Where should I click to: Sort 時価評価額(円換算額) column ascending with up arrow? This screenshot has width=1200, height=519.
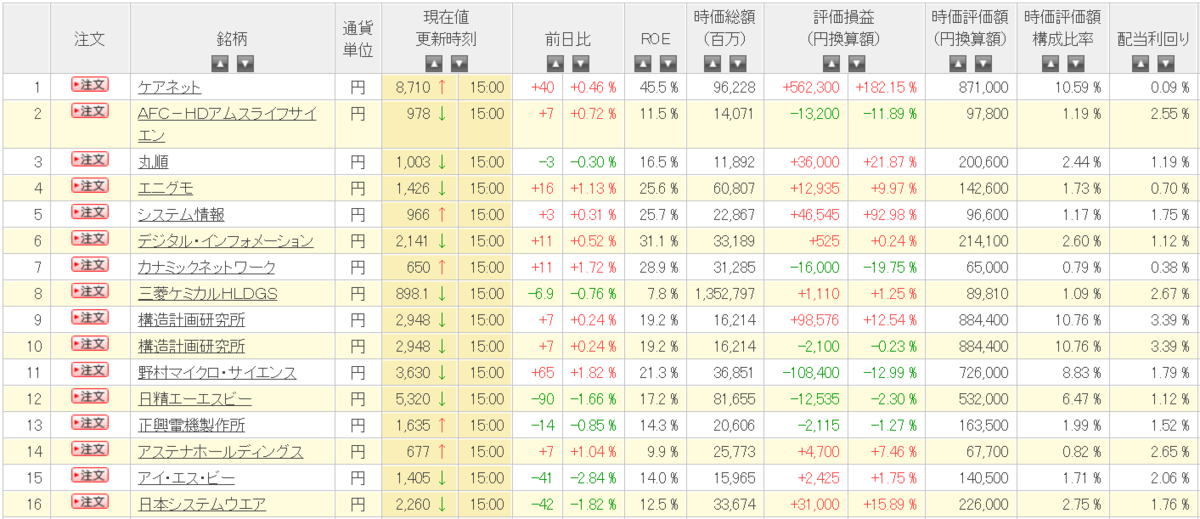[957, 63]
